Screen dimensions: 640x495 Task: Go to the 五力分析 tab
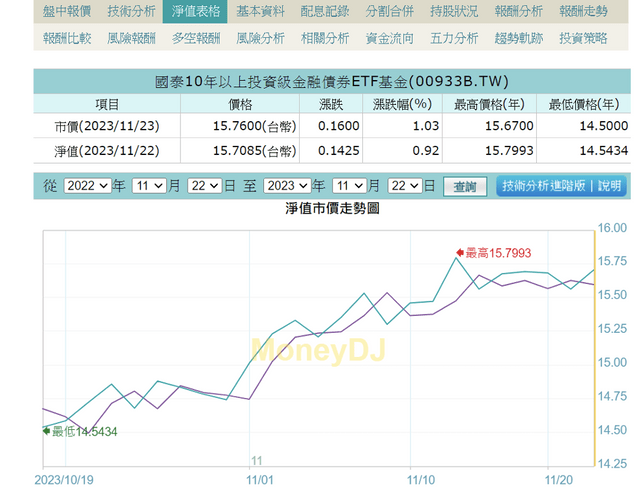pyautogui.click(x=453, y=38)
